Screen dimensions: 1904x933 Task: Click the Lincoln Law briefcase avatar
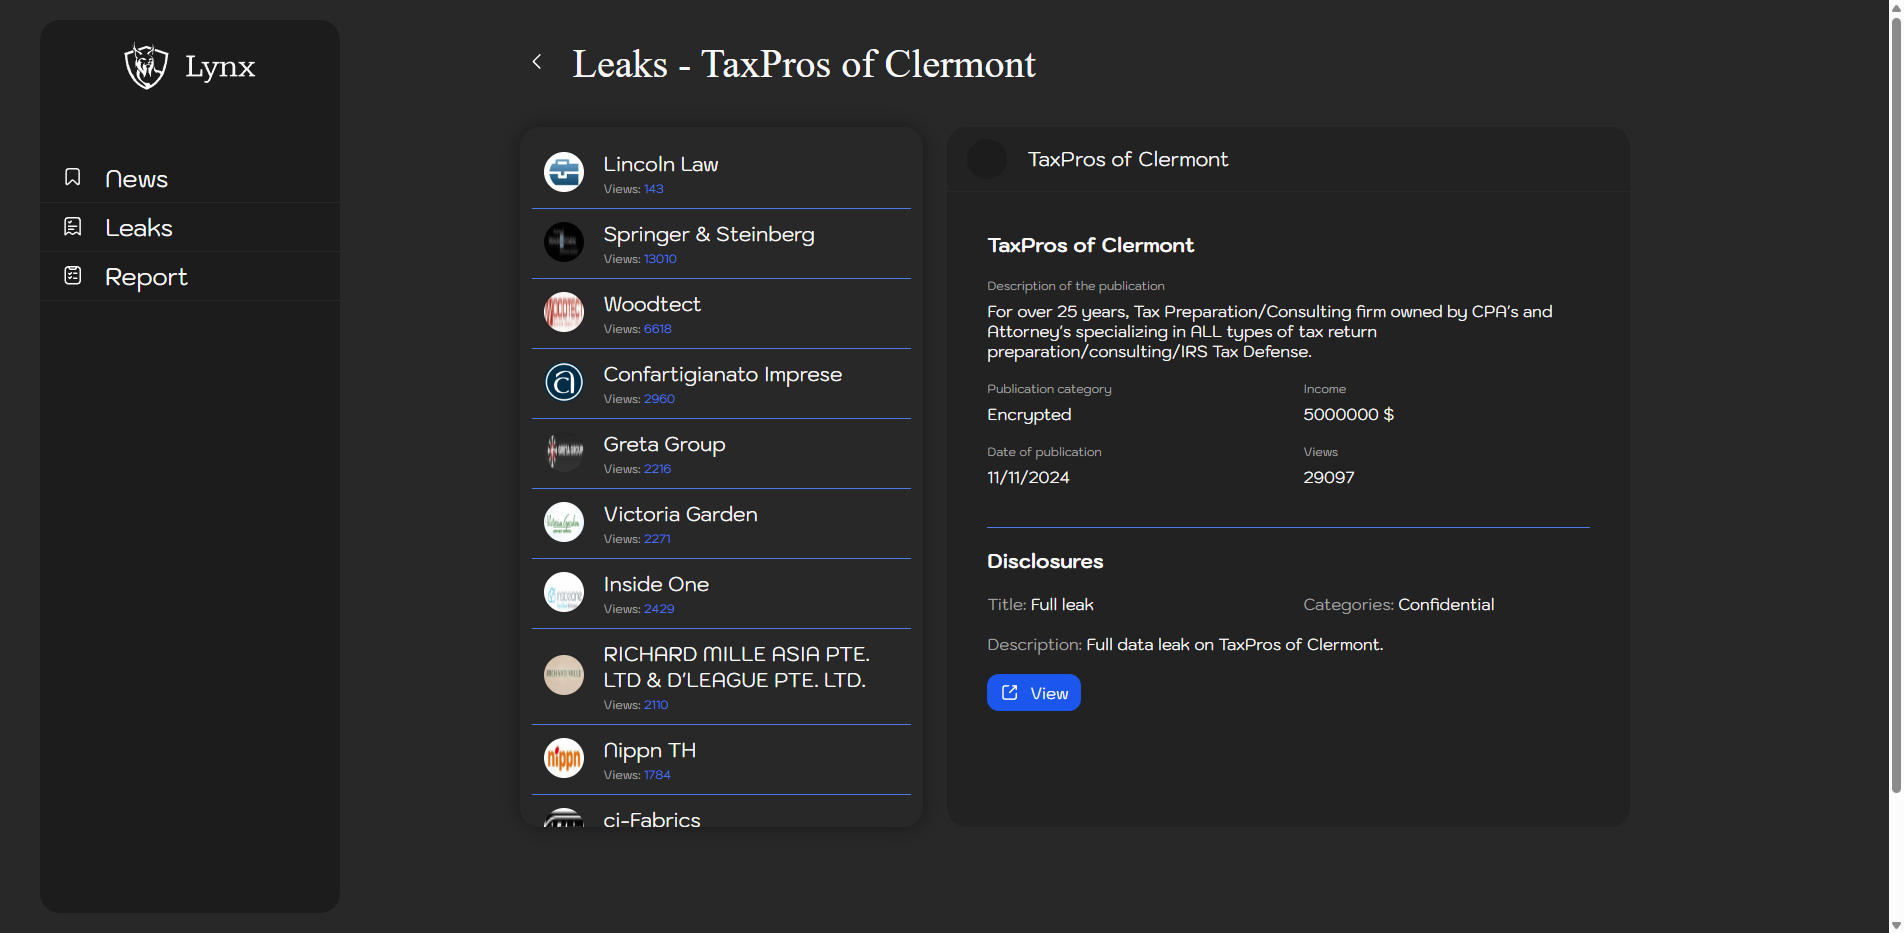click(x=564, y=172)
